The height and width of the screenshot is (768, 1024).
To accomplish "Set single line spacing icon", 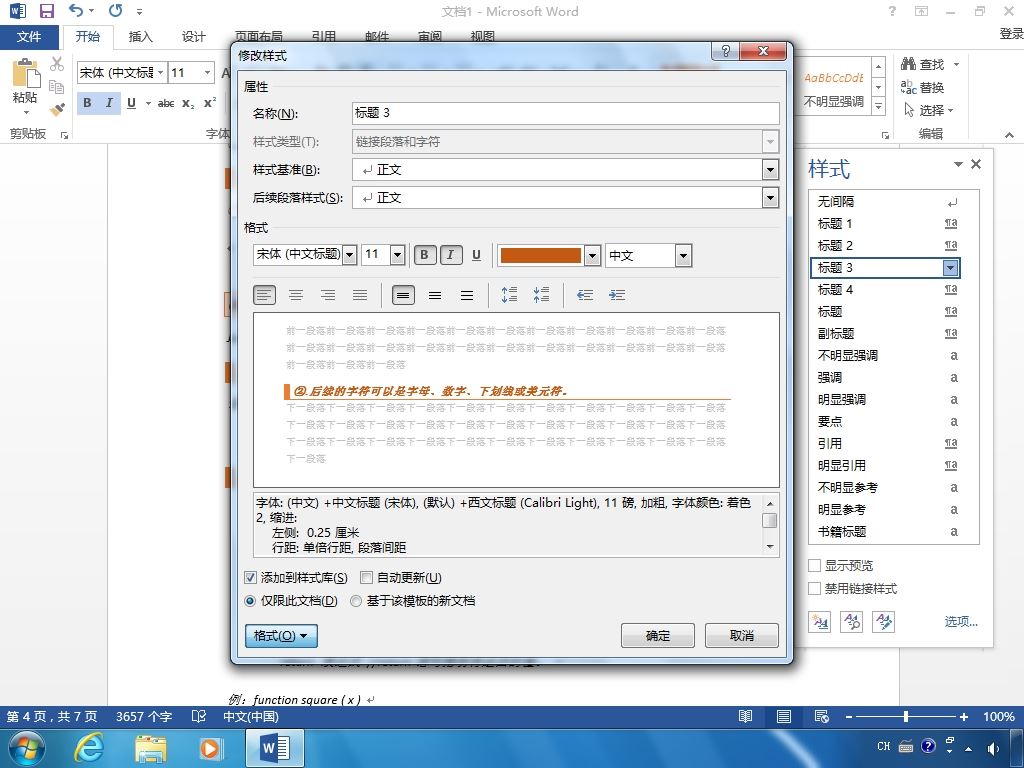I will click(403, 295).
